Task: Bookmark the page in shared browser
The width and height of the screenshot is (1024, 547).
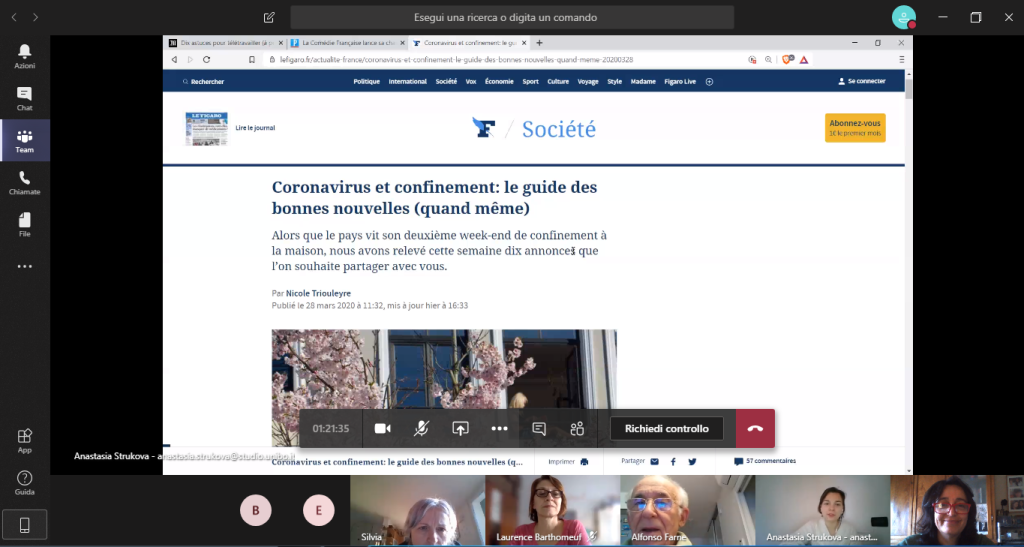Action: [x=252, y=59]
